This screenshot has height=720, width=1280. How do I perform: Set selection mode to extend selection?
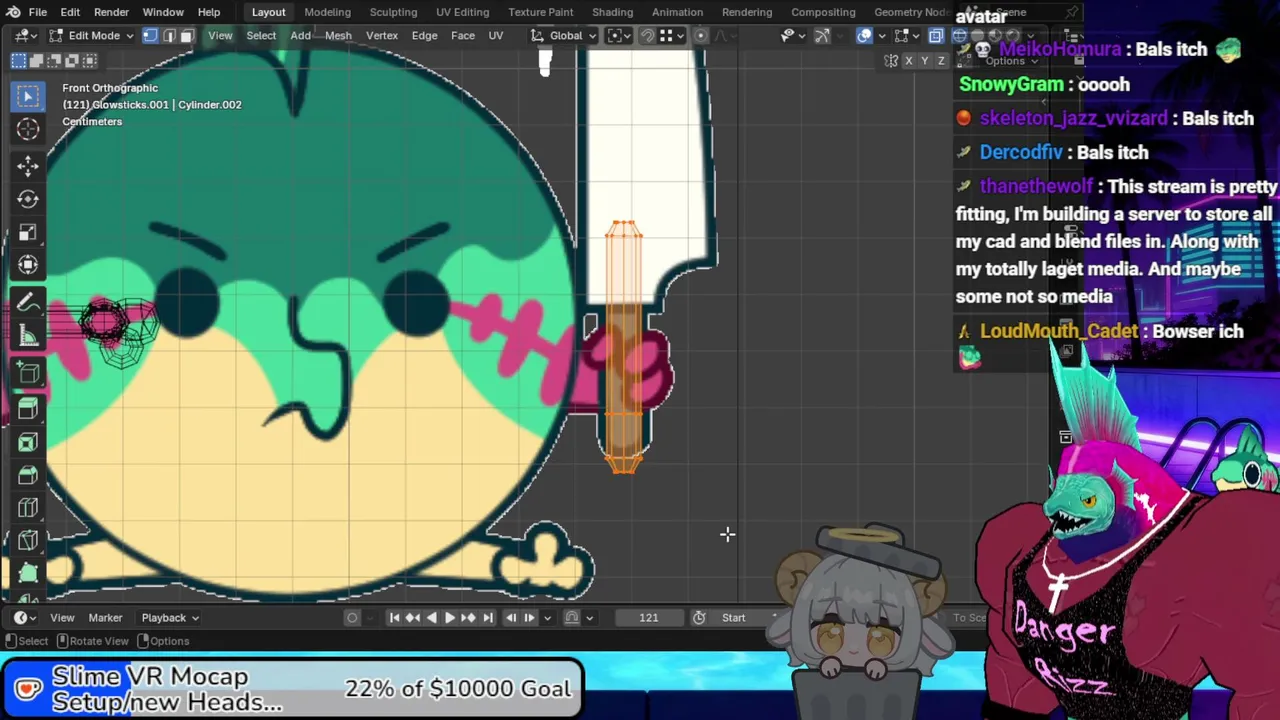point(36,61)
